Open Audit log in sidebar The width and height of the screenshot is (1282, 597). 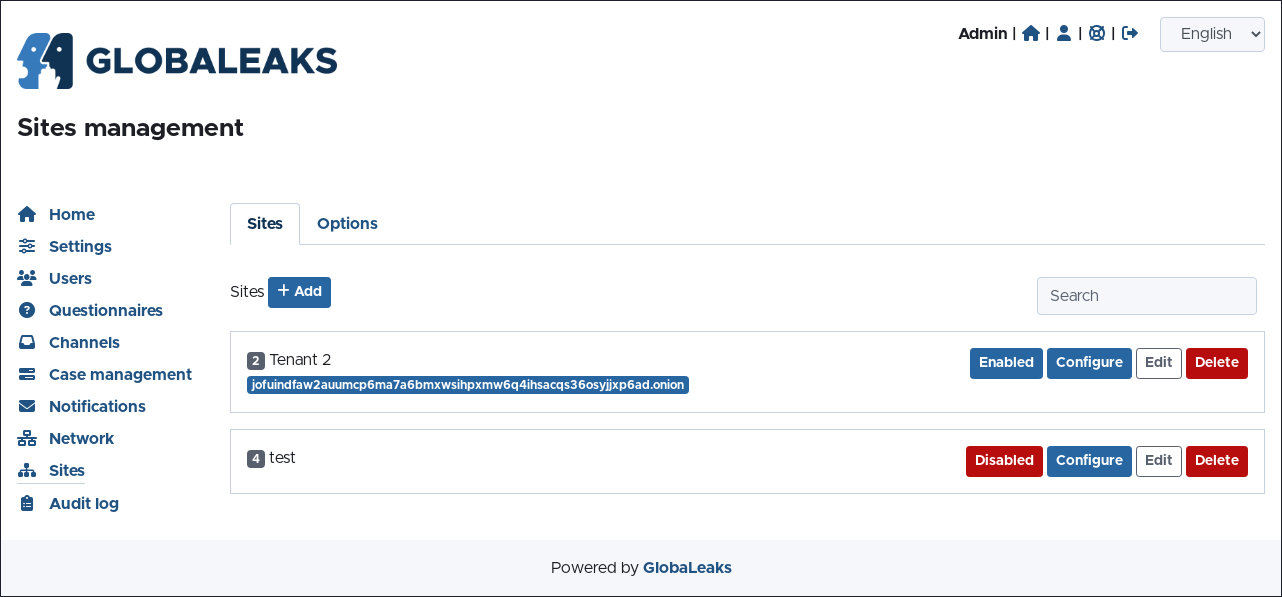84,503
